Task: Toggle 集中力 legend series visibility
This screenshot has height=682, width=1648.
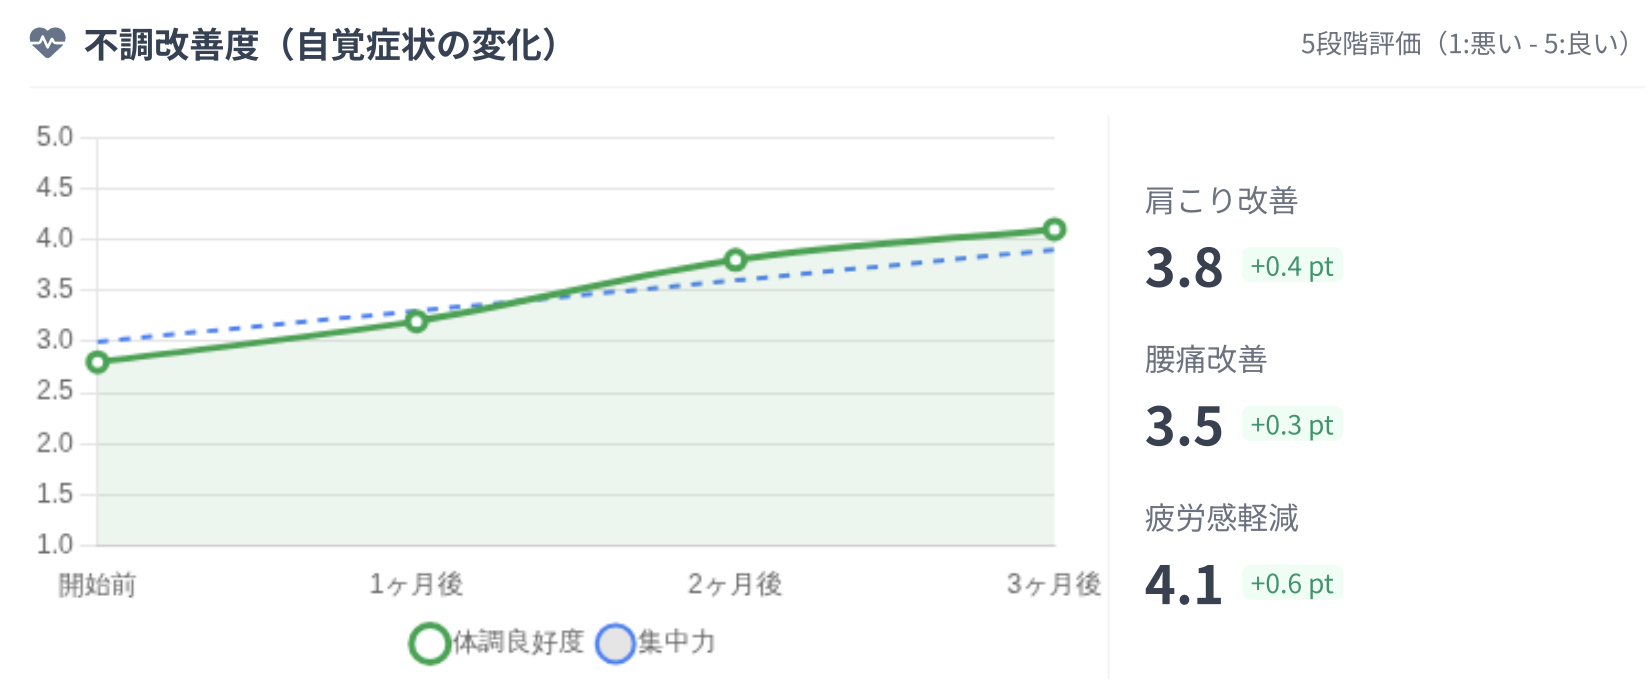Action: [677, 642]
